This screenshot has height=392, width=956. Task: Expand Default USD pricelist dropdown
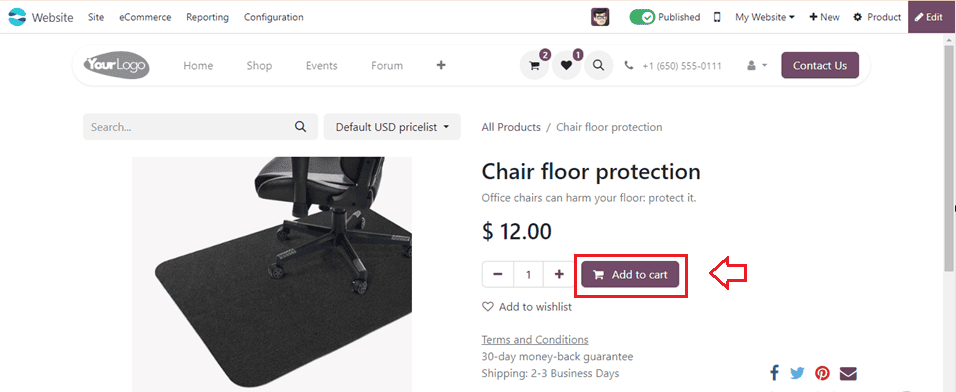[392, 127]
